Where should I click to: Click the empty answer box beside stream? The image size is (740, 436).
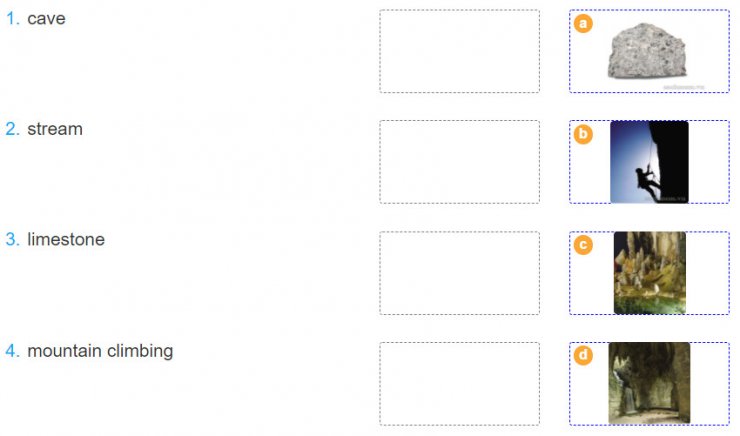pos(459,162)
